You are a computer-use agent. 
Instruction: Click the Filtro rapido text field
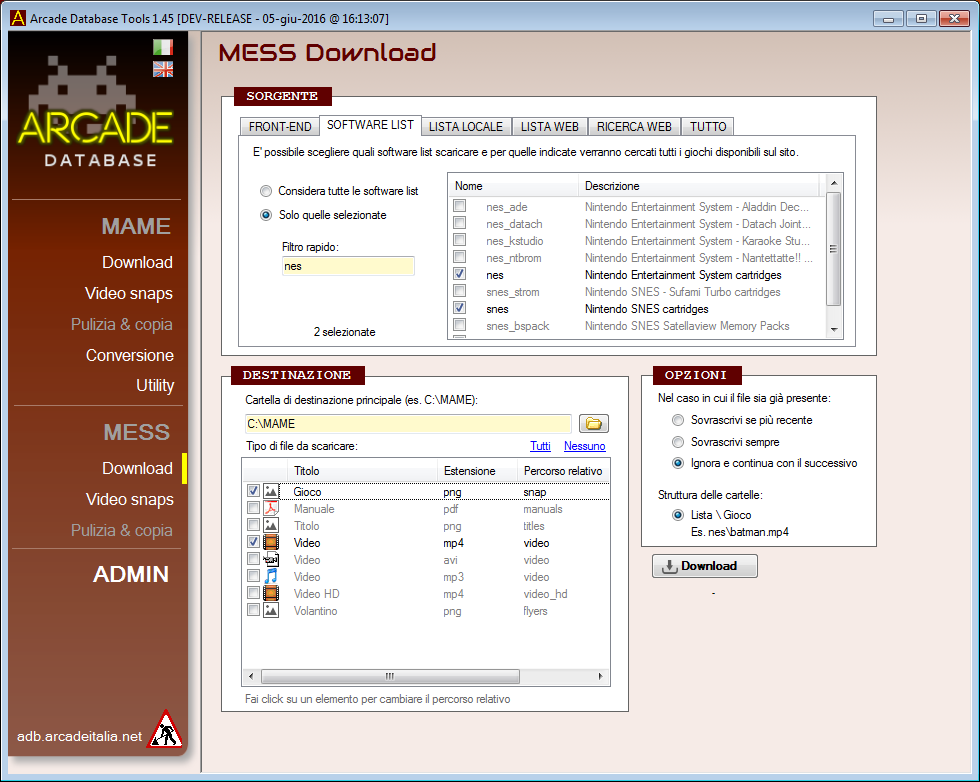[x=348, y=267]
